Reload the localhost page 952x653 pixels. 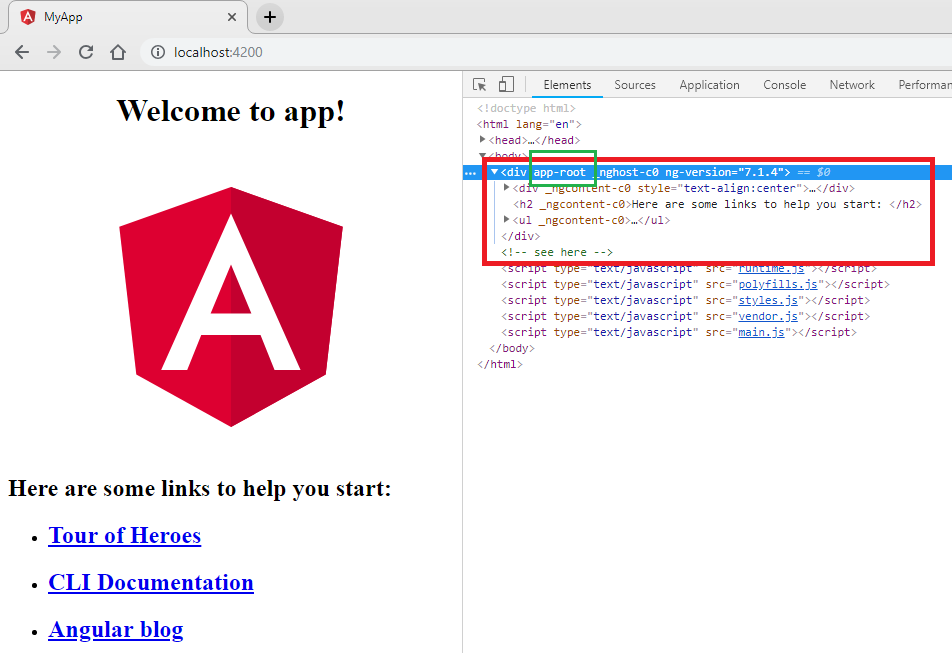click(x=86, y=52)
